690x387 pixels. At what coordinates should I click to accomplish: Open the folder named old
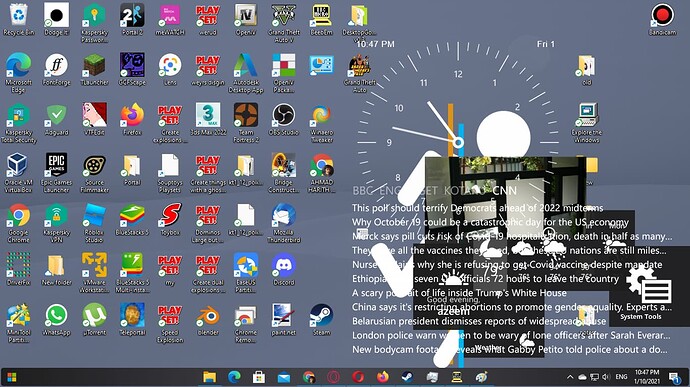pos(587,70)
